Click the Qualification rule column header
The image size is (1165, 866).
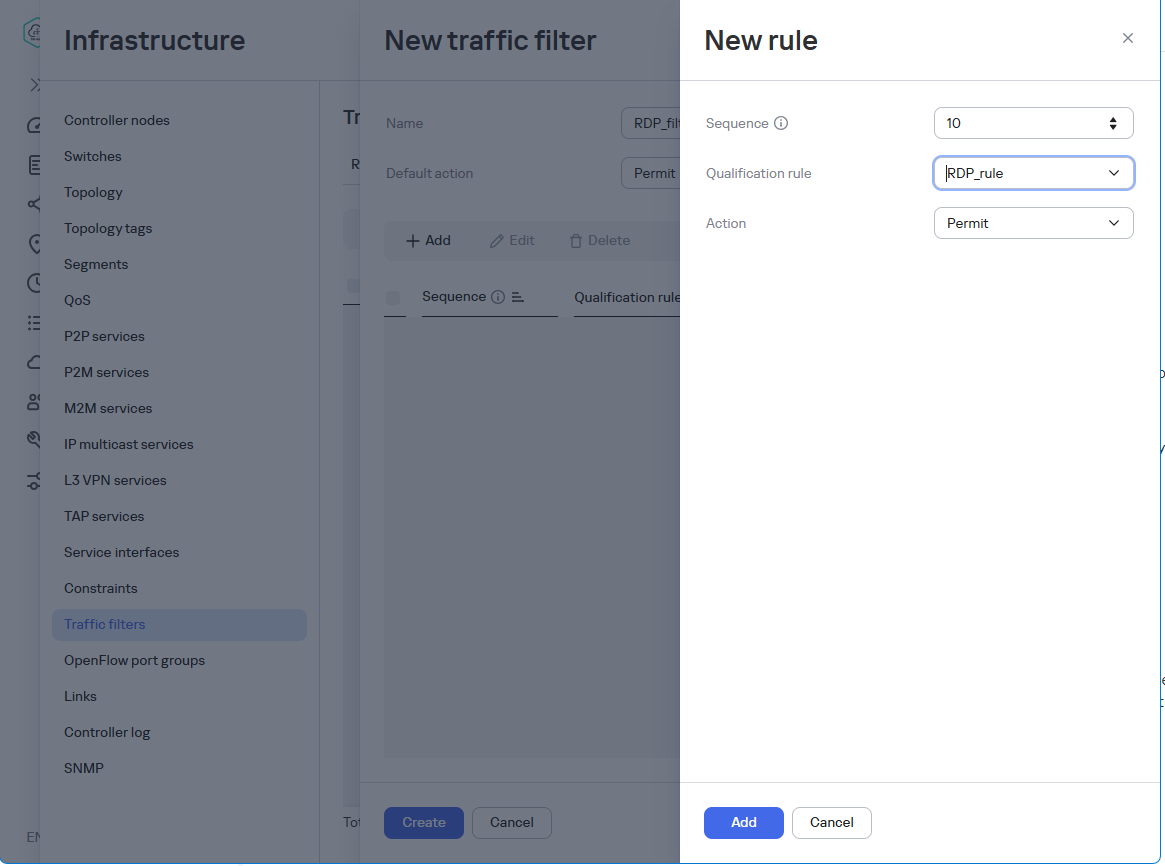626,297
